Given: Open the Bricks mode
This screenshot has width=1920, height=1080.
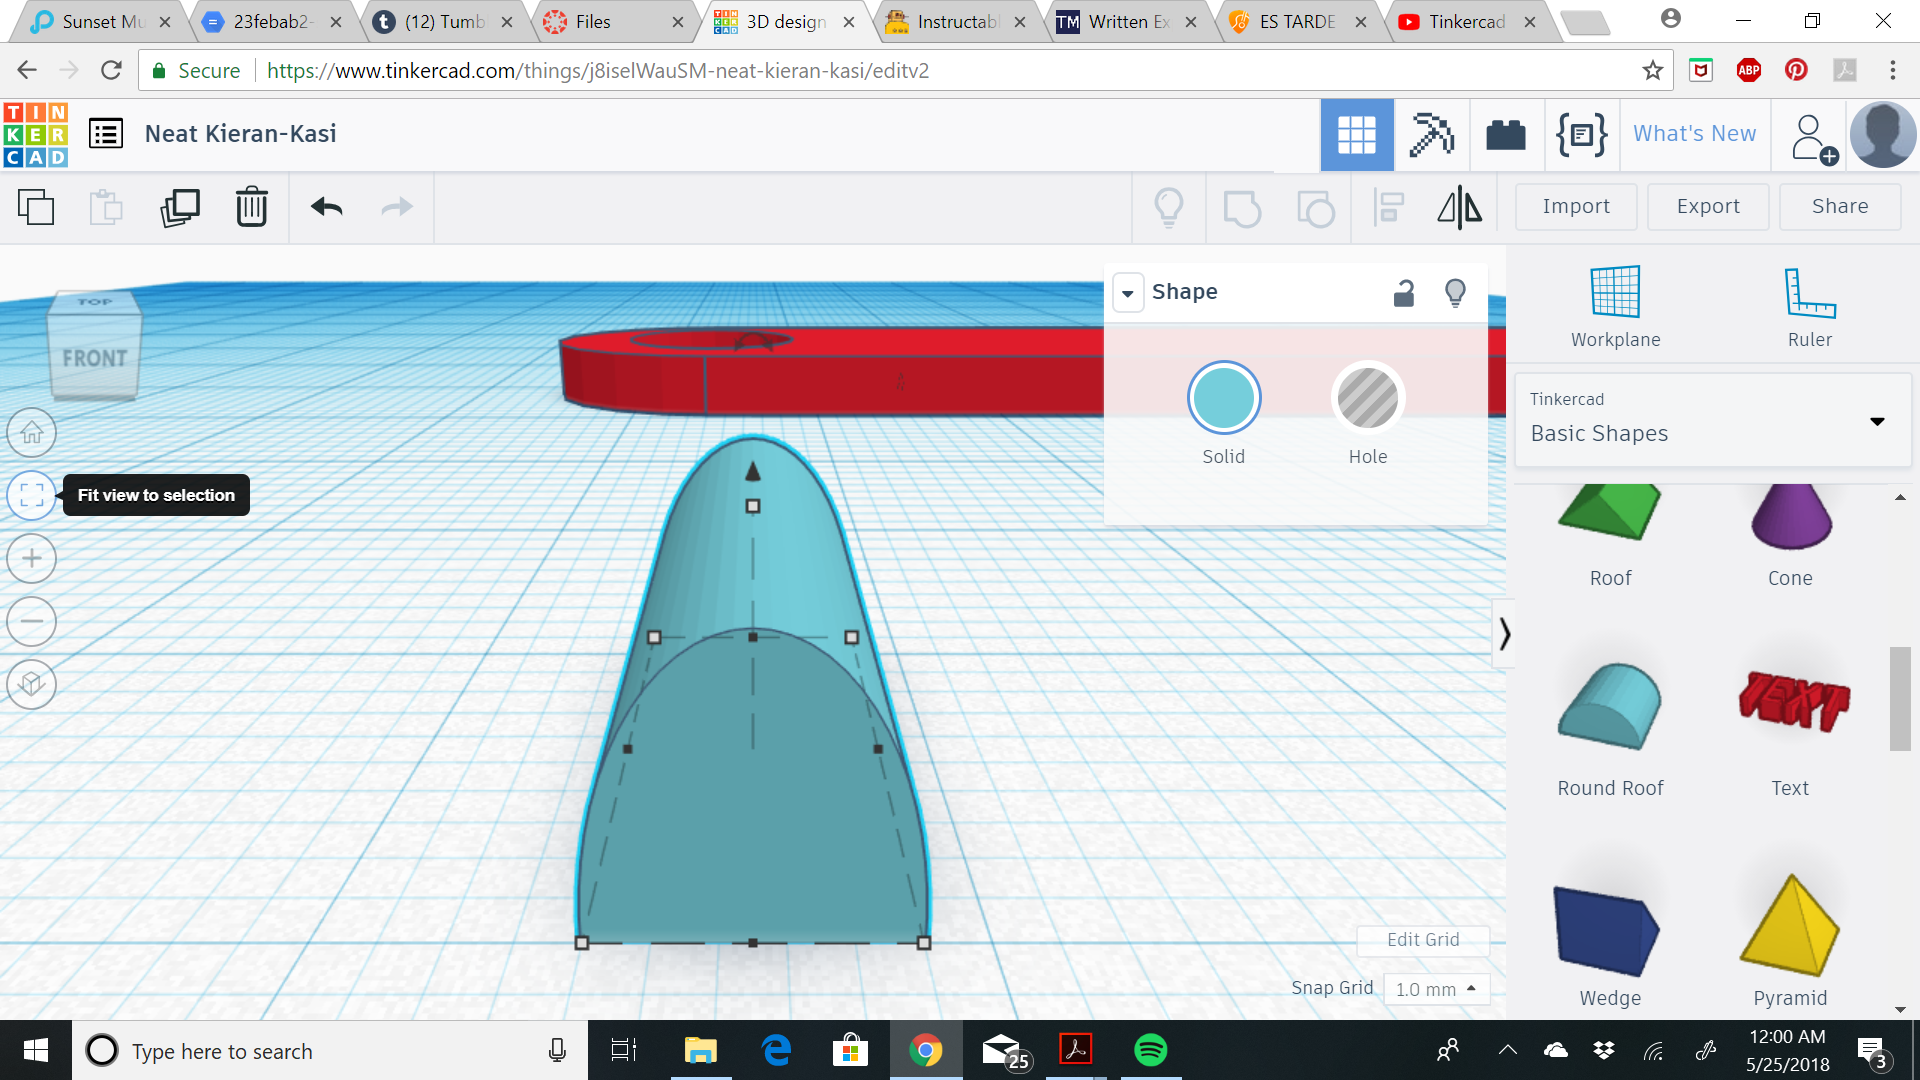Looking at the screenshot, I should [1506, 135].
